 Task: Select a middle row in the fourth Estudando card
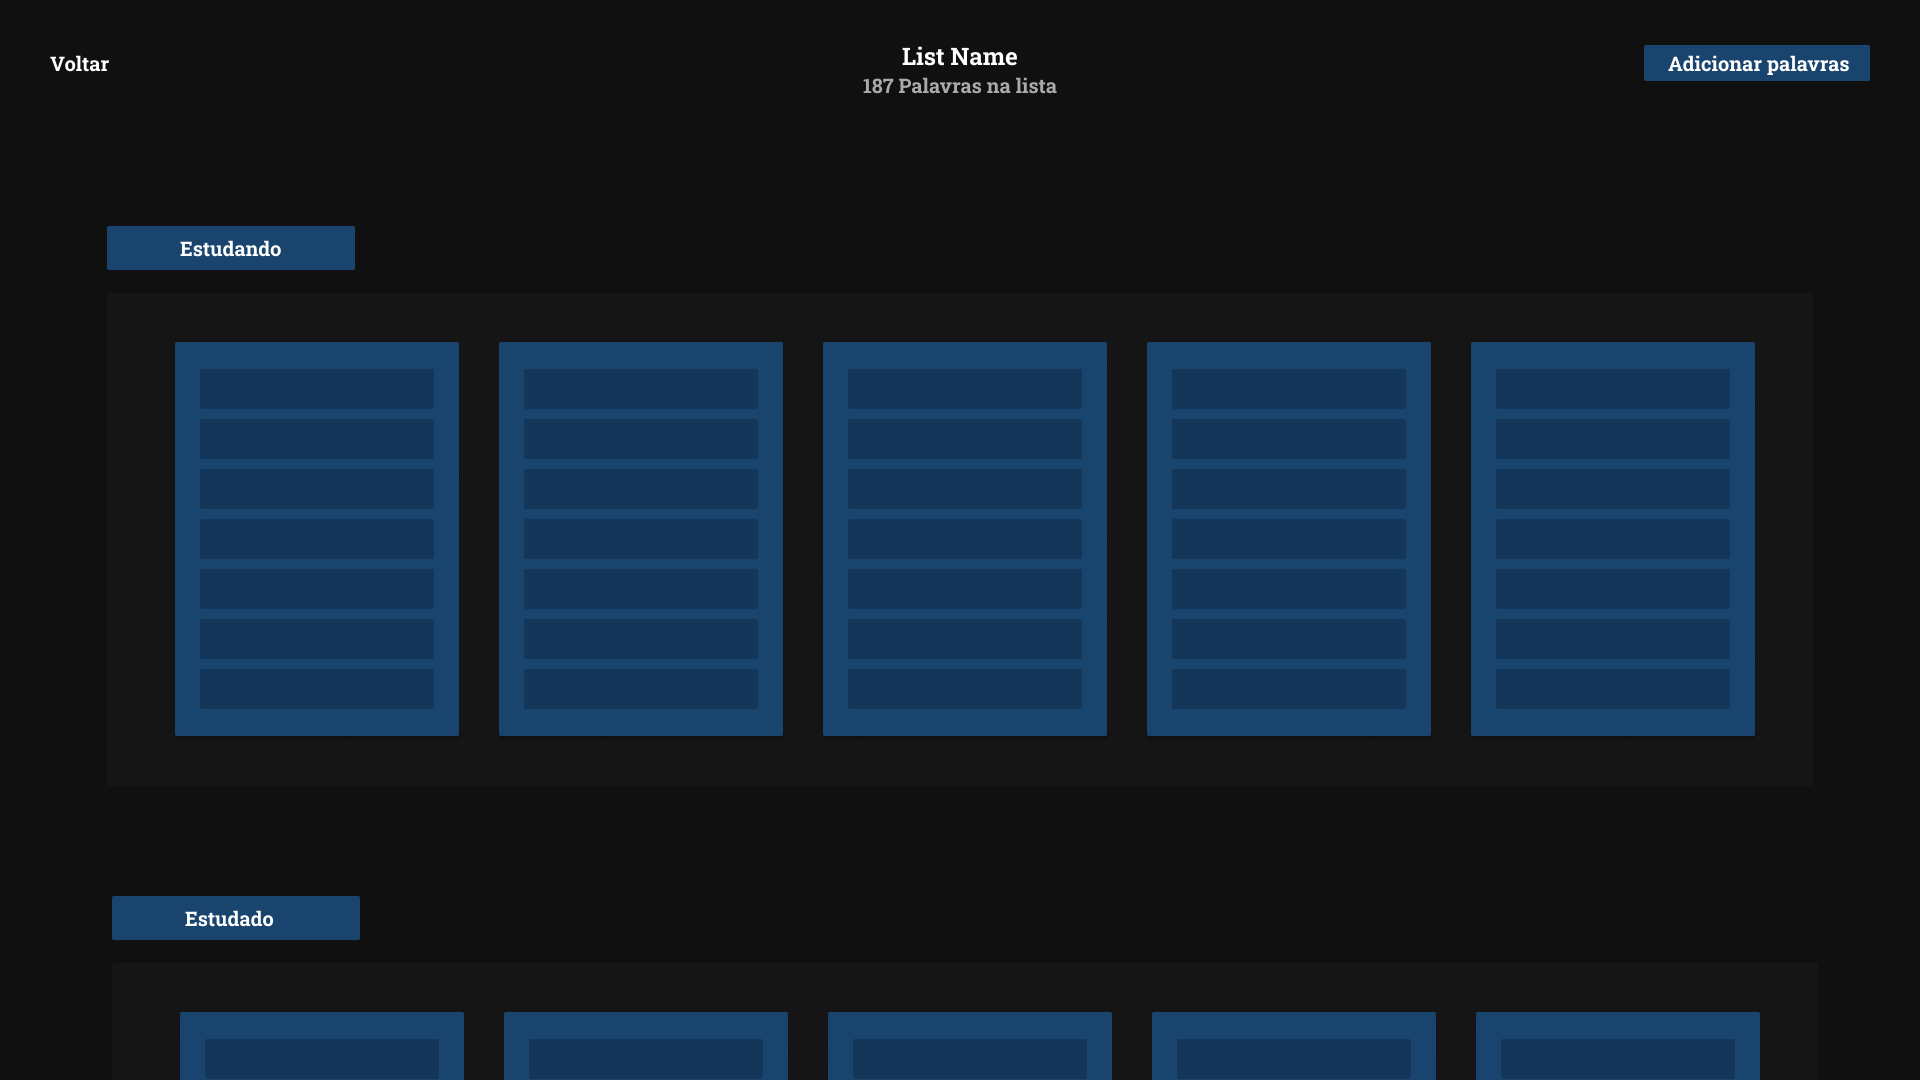point(1288,538)
